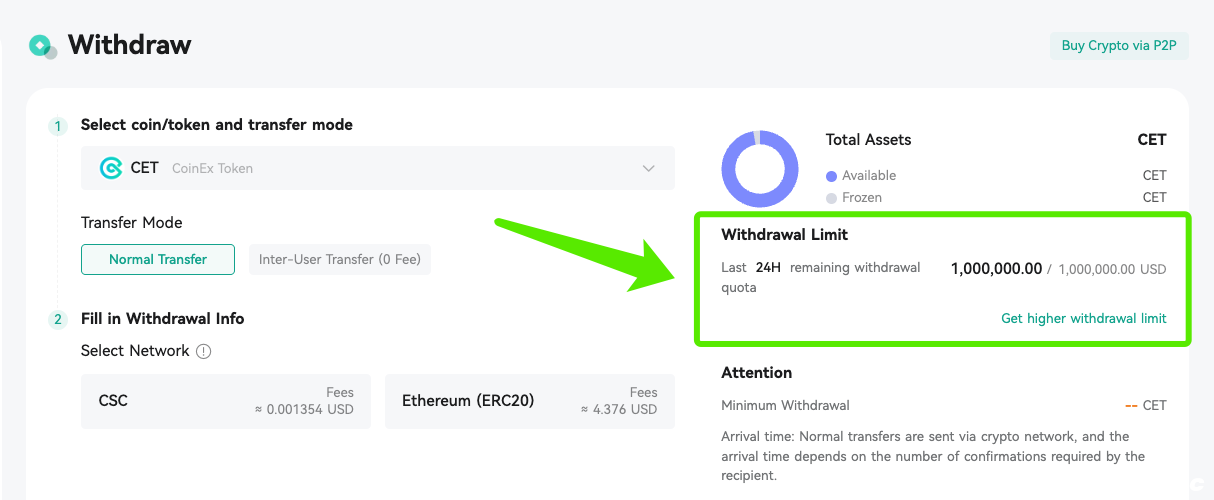This screenshot has width=1214, height=500.
Task: Click the gray Frozen legend dot
Action: 831,198
